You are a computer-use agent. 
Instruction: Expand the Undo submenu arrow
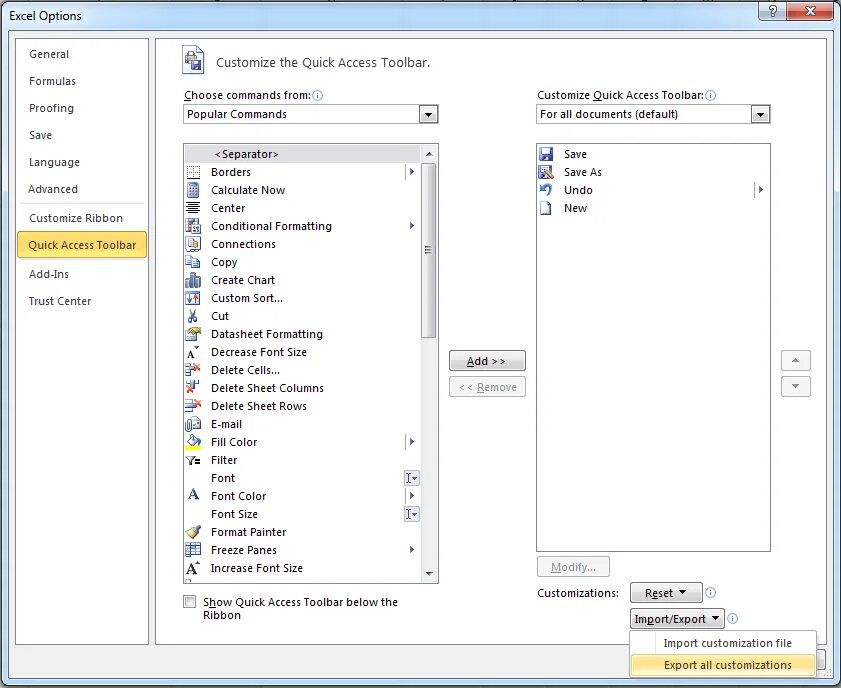tap(760, 190)
